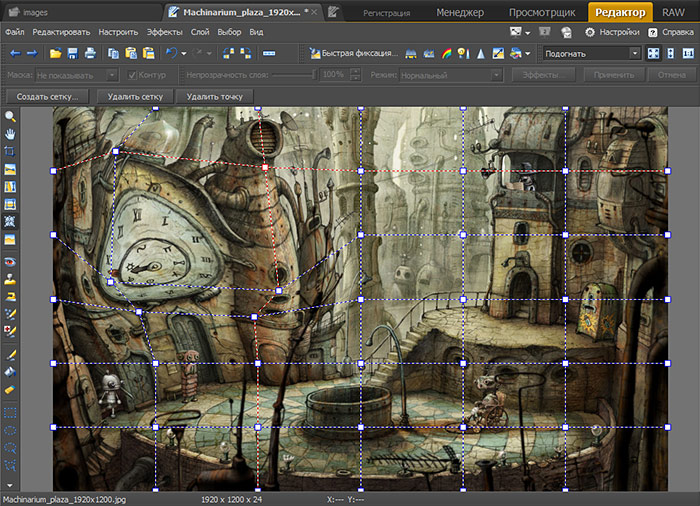This screenshot has height=506, width=700.
Task: Select the red mesh control point
Action: click(x=265, y=167)
